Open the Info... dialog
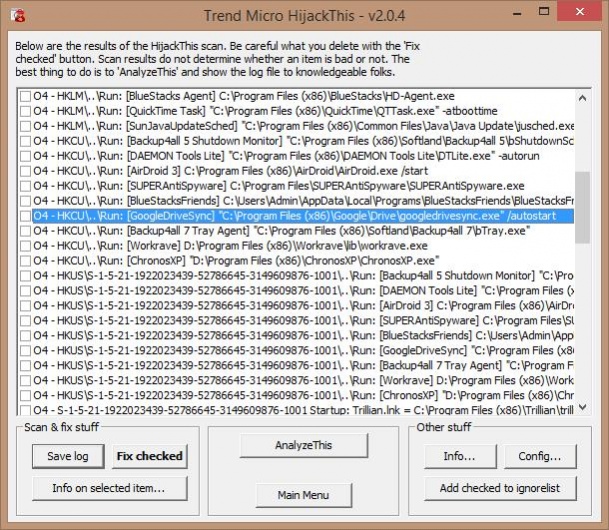 tap(460, 456)
